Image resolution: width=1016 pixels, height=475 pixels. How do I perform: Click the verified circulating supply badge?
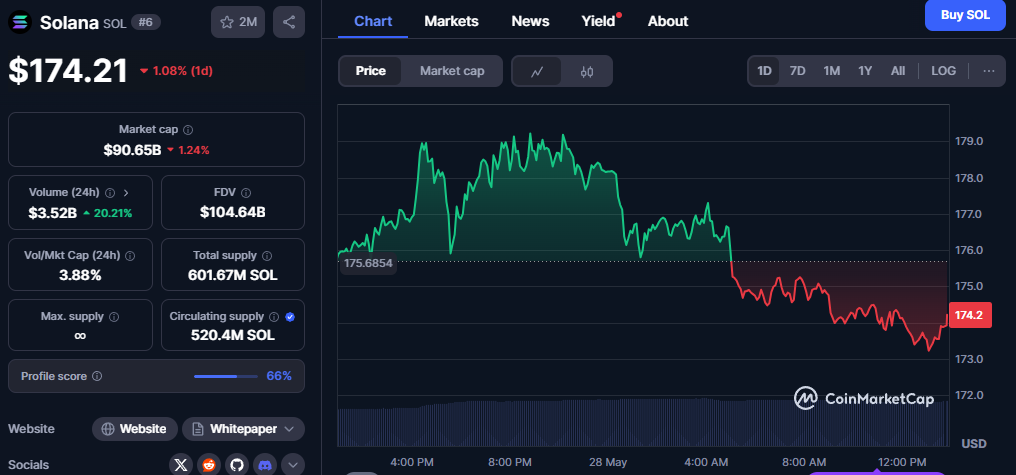(x=290, y=317)
